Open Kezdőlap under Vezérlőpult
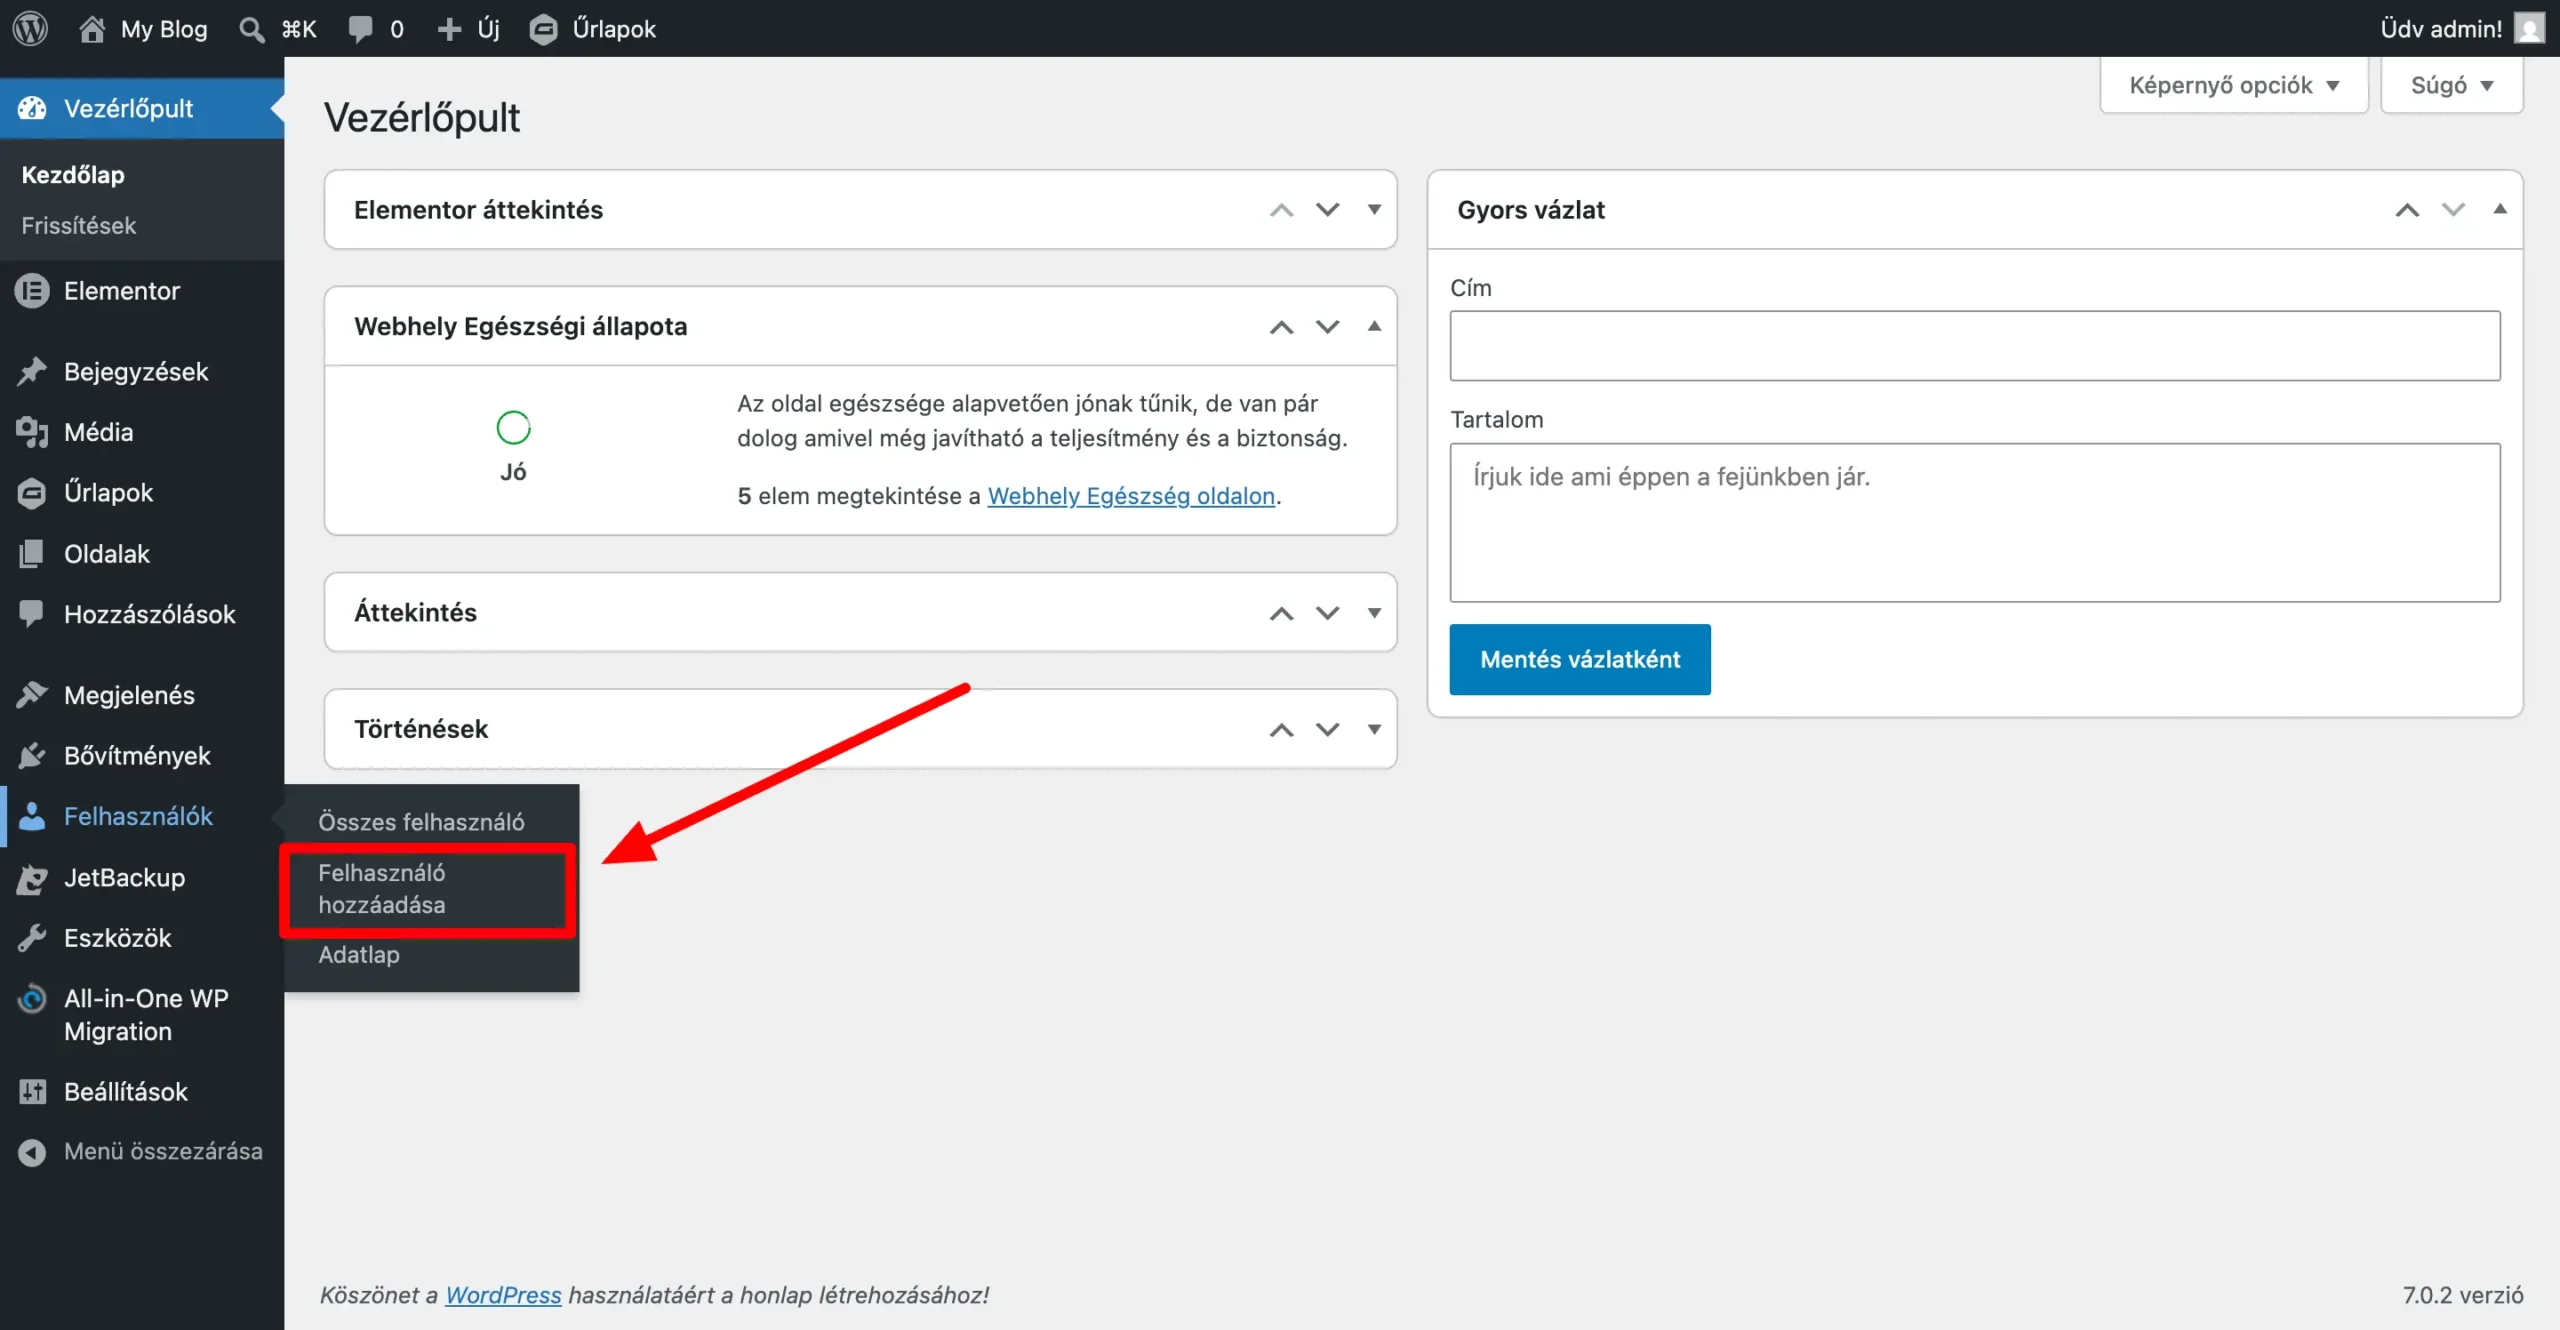This screenshot has width=2560, height=1330. coord(73,175)
